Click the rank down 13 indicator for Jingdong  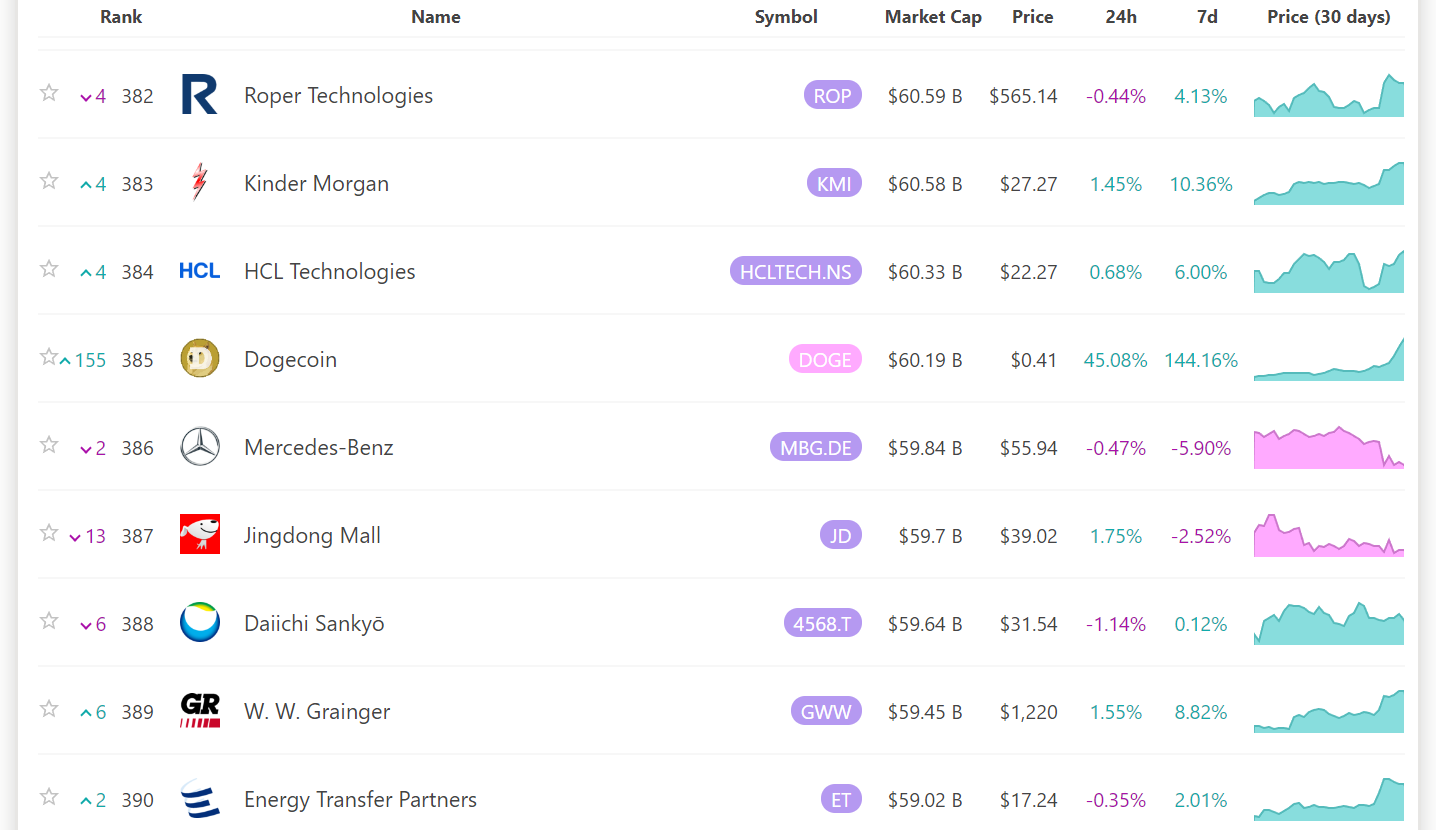pyautogui.click(x=87, y=536)
